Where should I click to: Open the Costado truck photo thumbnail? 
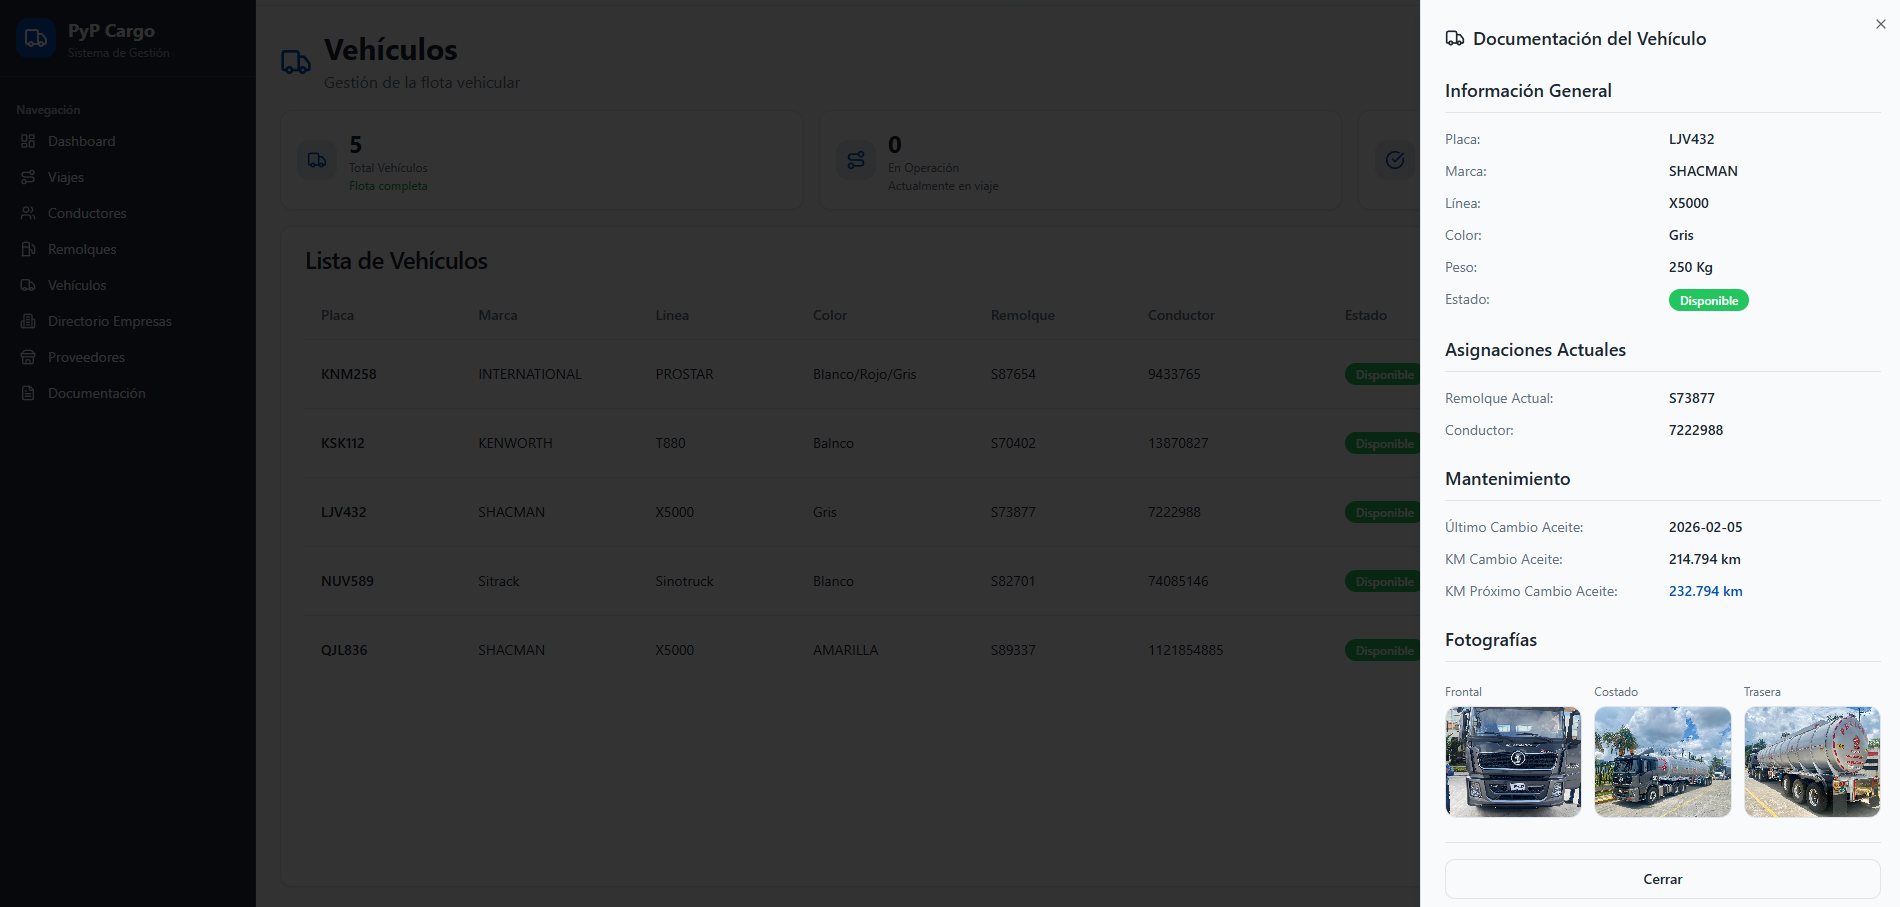coord(1663,762)
